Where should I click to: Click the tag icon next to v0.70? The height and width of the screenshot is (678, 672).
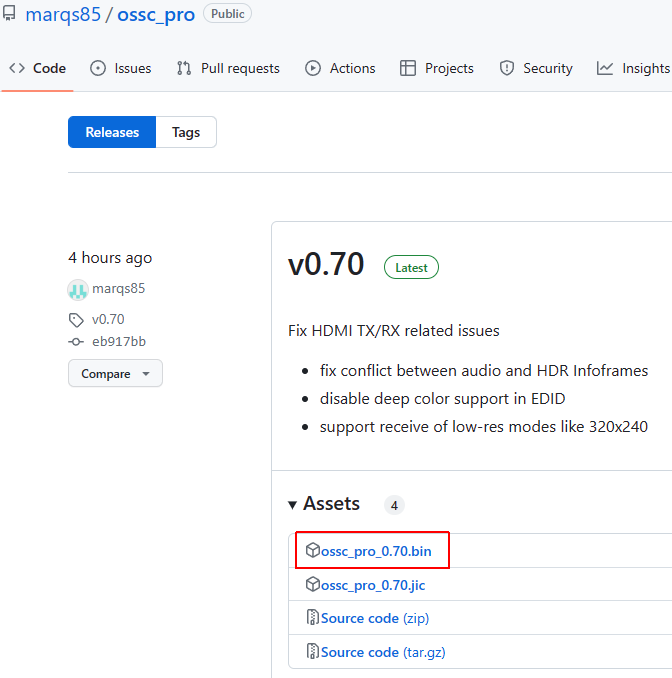[x=76, y=320]
